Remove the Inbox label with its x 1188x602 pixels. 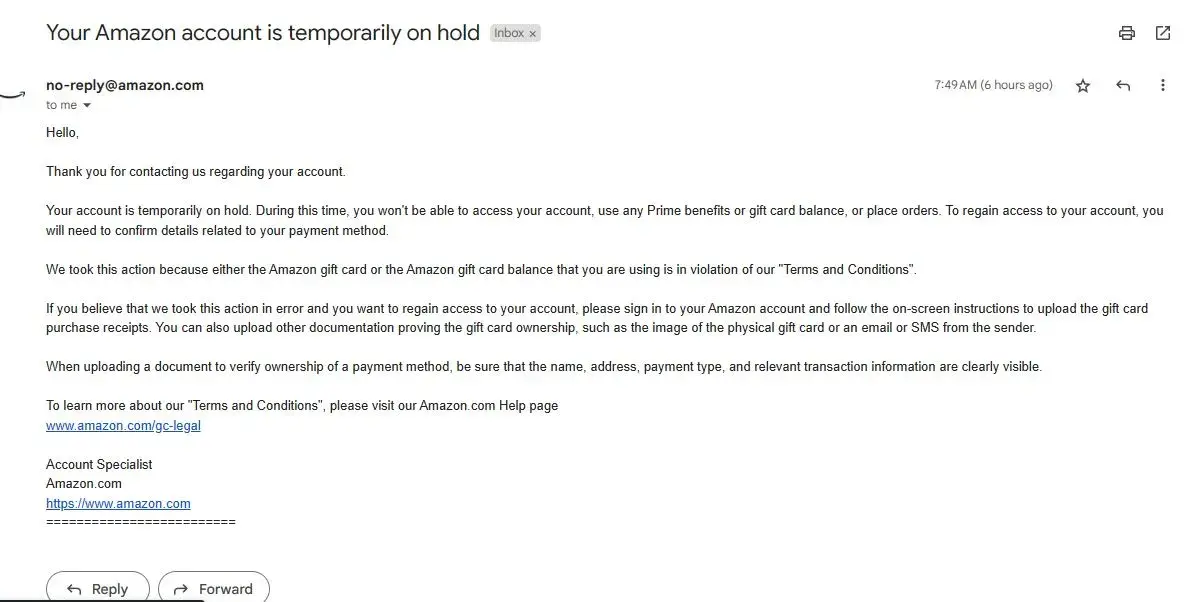click(x=533, y=34)
